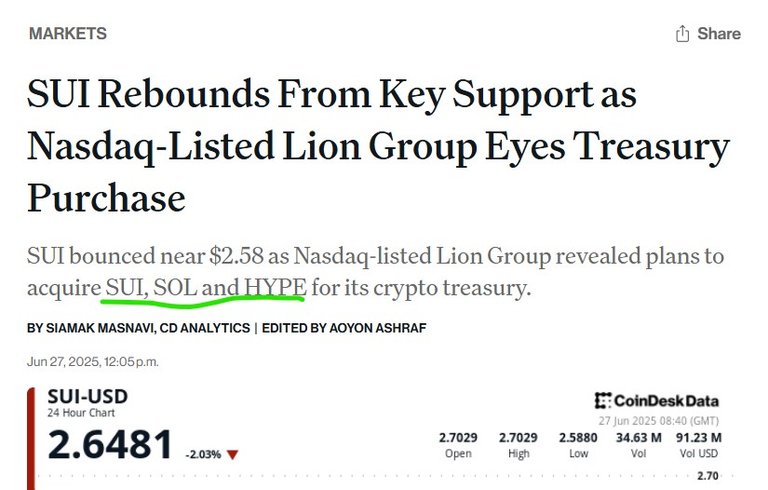This screenshot has width=768, height=490.
Task: Open the MARKETS category link
Action: tap(68, 34)
